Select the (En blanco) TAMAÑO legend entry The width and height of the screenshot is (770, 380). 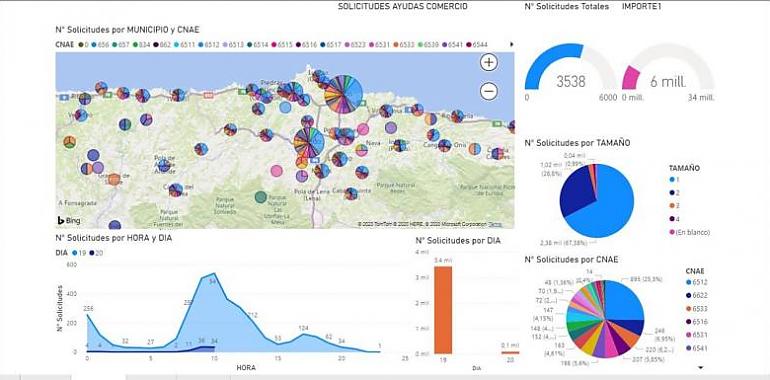point(689,232)
